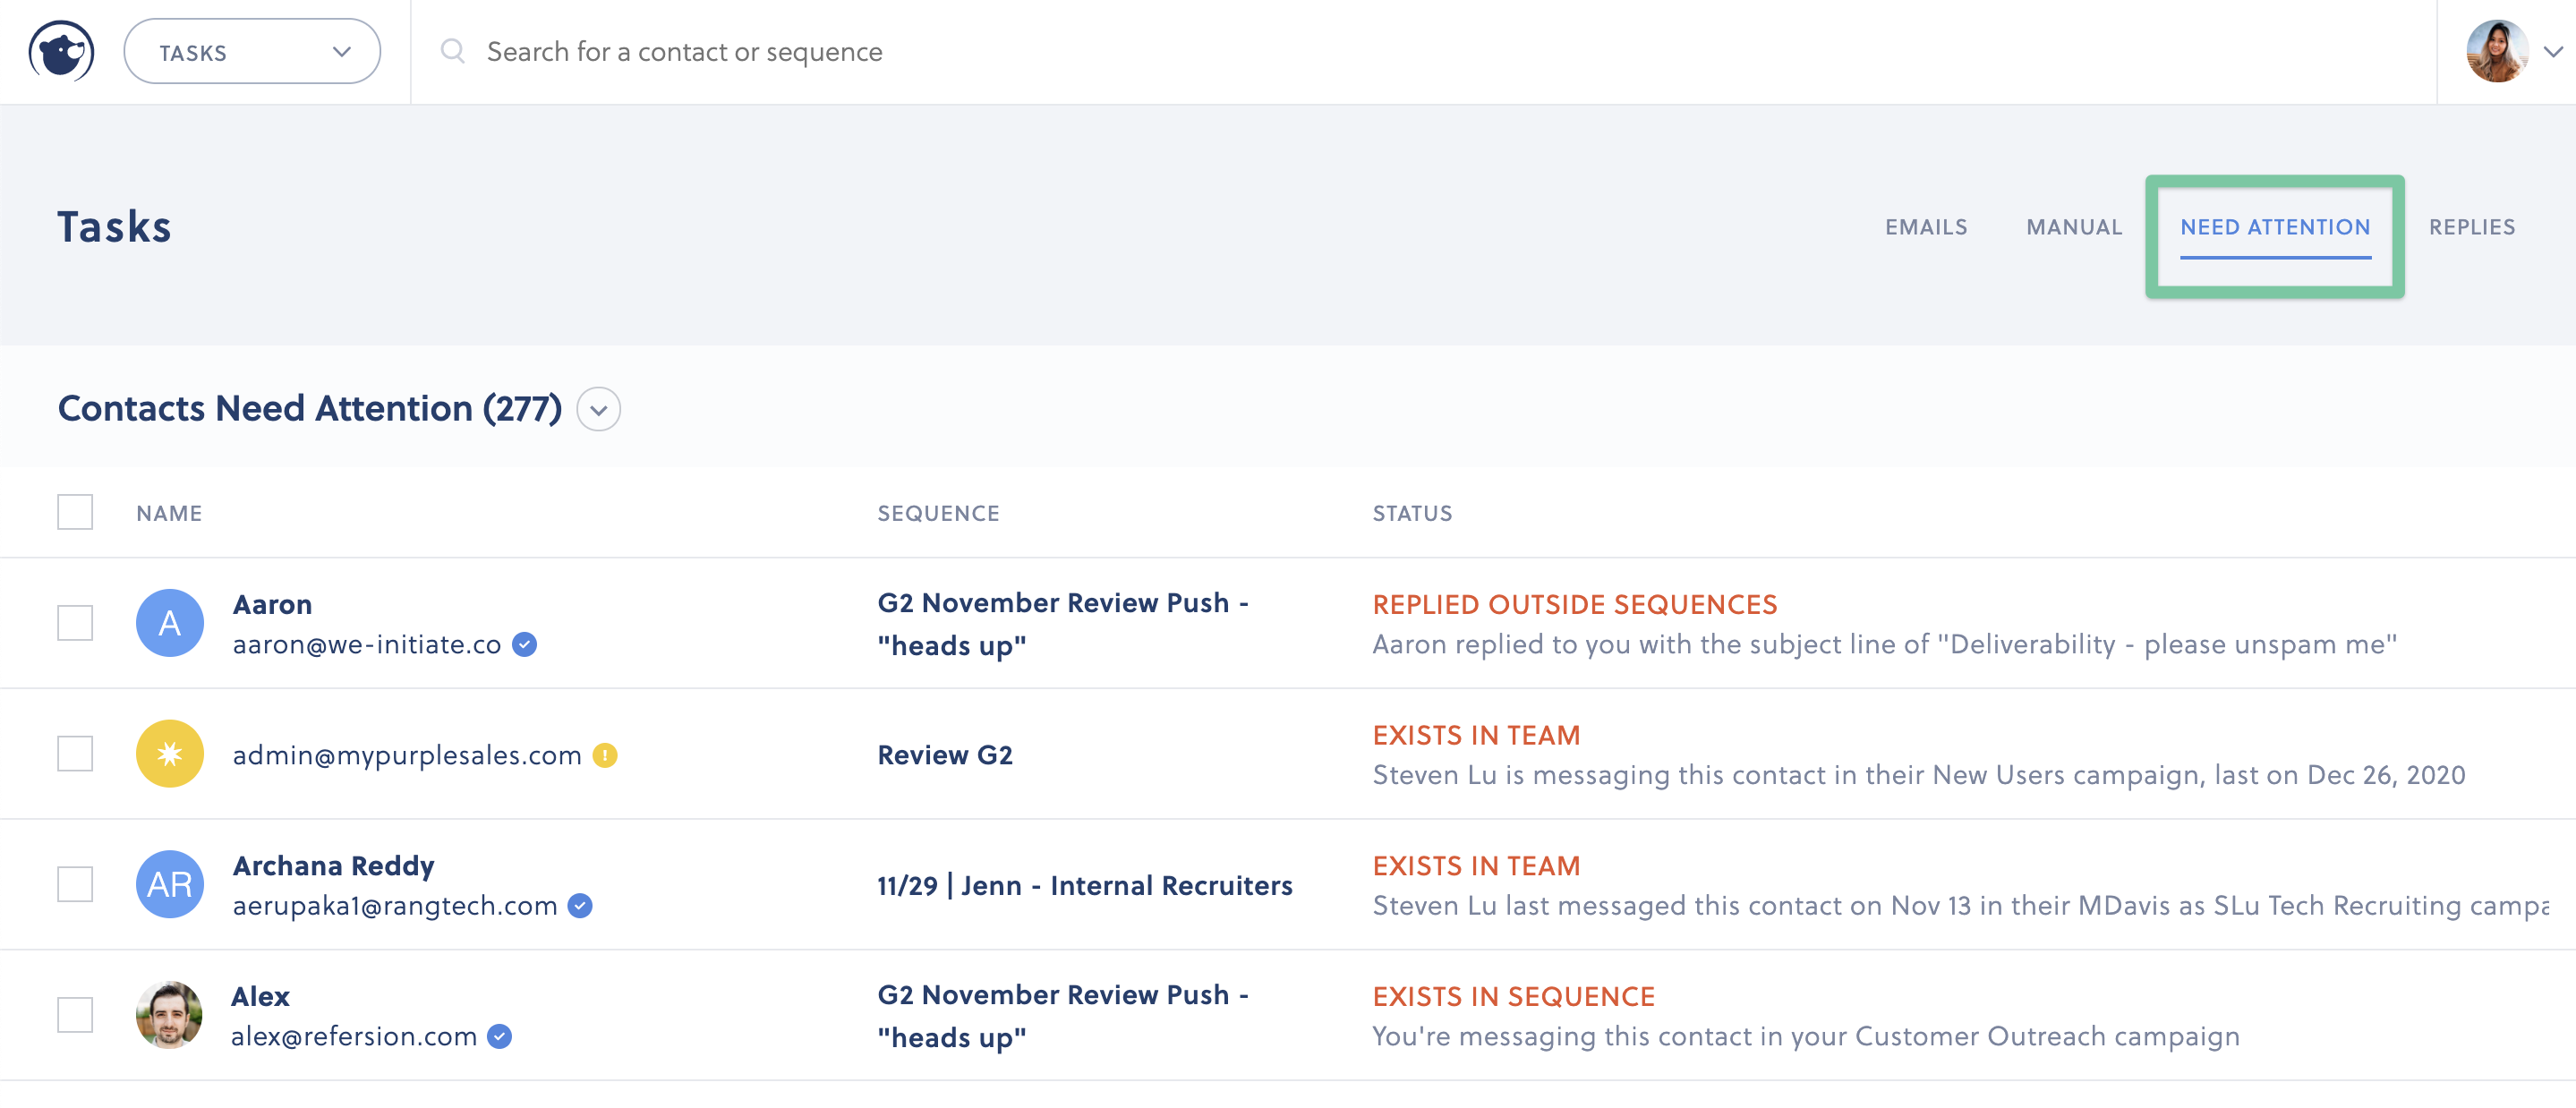Click alex@refersion.com email text
The height and width of the screenshot is (1108, 2576).
click(x=354, y=1037)
